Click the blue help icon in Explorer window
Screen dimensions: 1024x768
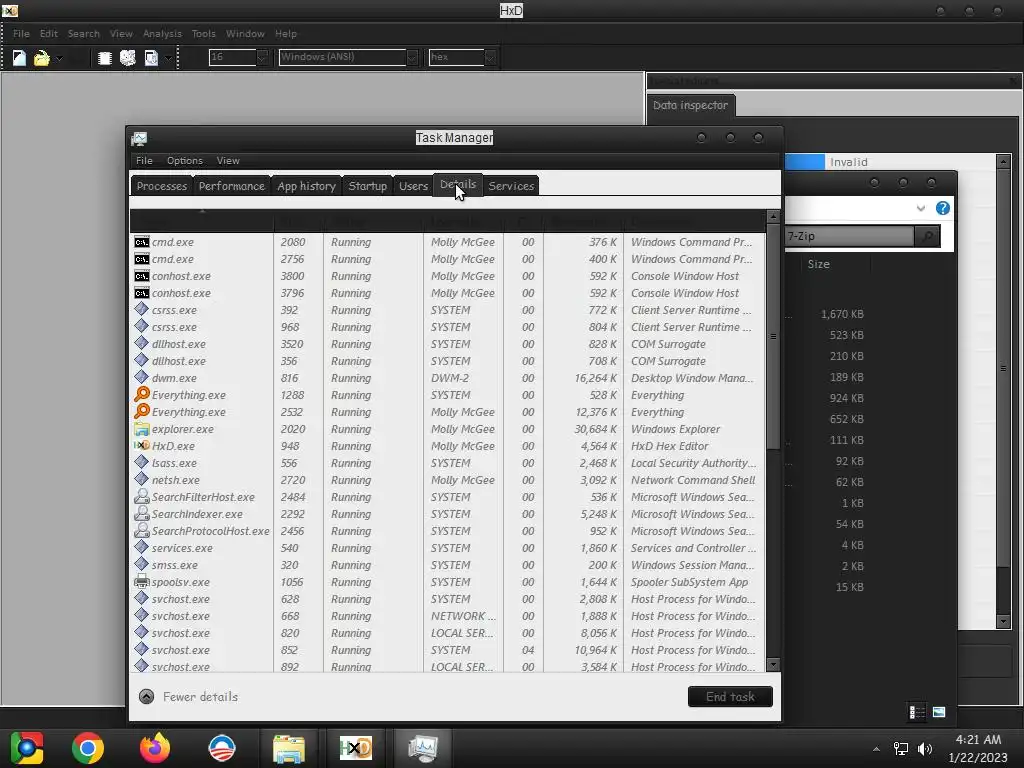pos(942,208)
